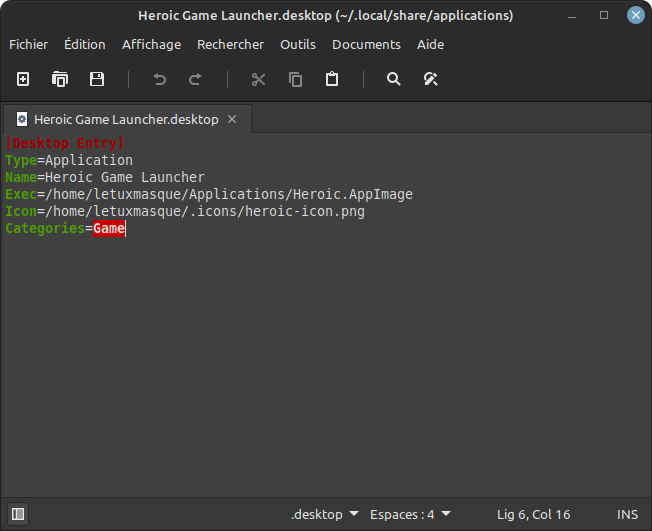
Task: Open the Affichage menu
Action: [x=151, y=44]
